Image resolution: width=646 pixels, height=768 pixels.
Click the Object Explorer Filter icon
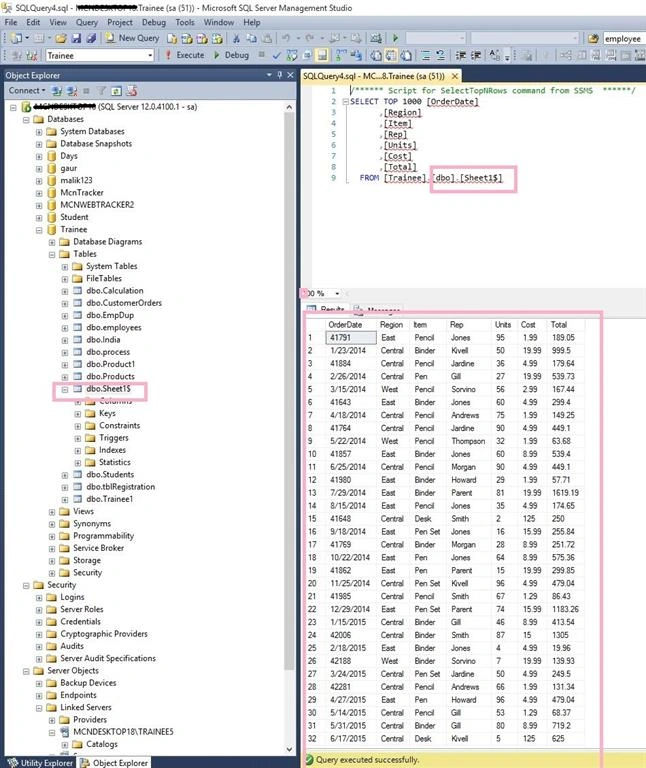[x=101, y=91]
